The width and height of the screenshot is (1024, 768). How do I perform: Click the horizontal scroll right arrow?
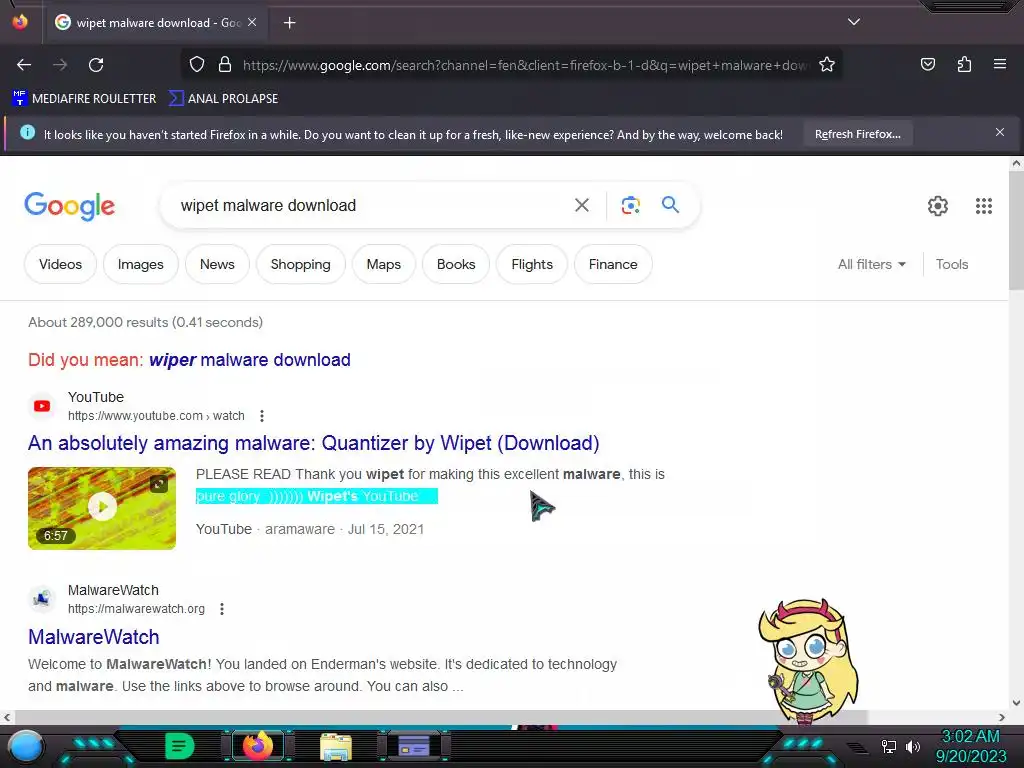(x=1002, y=717)
